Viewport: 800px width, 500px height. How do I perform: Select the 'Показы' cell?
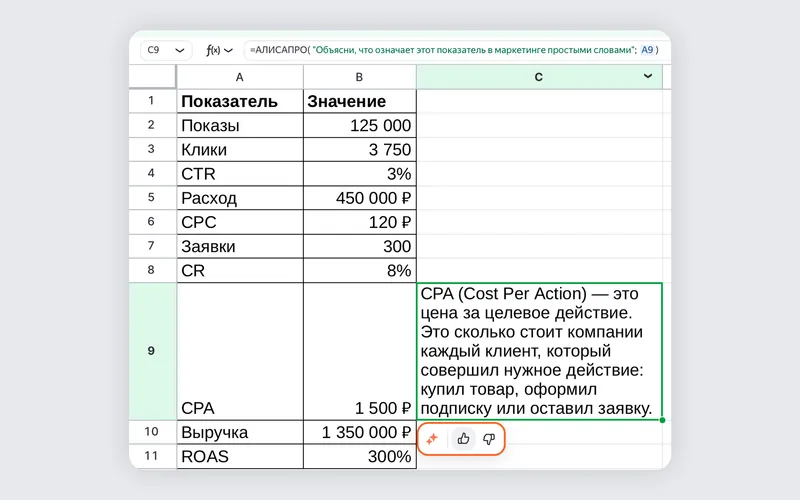(240, 125)
